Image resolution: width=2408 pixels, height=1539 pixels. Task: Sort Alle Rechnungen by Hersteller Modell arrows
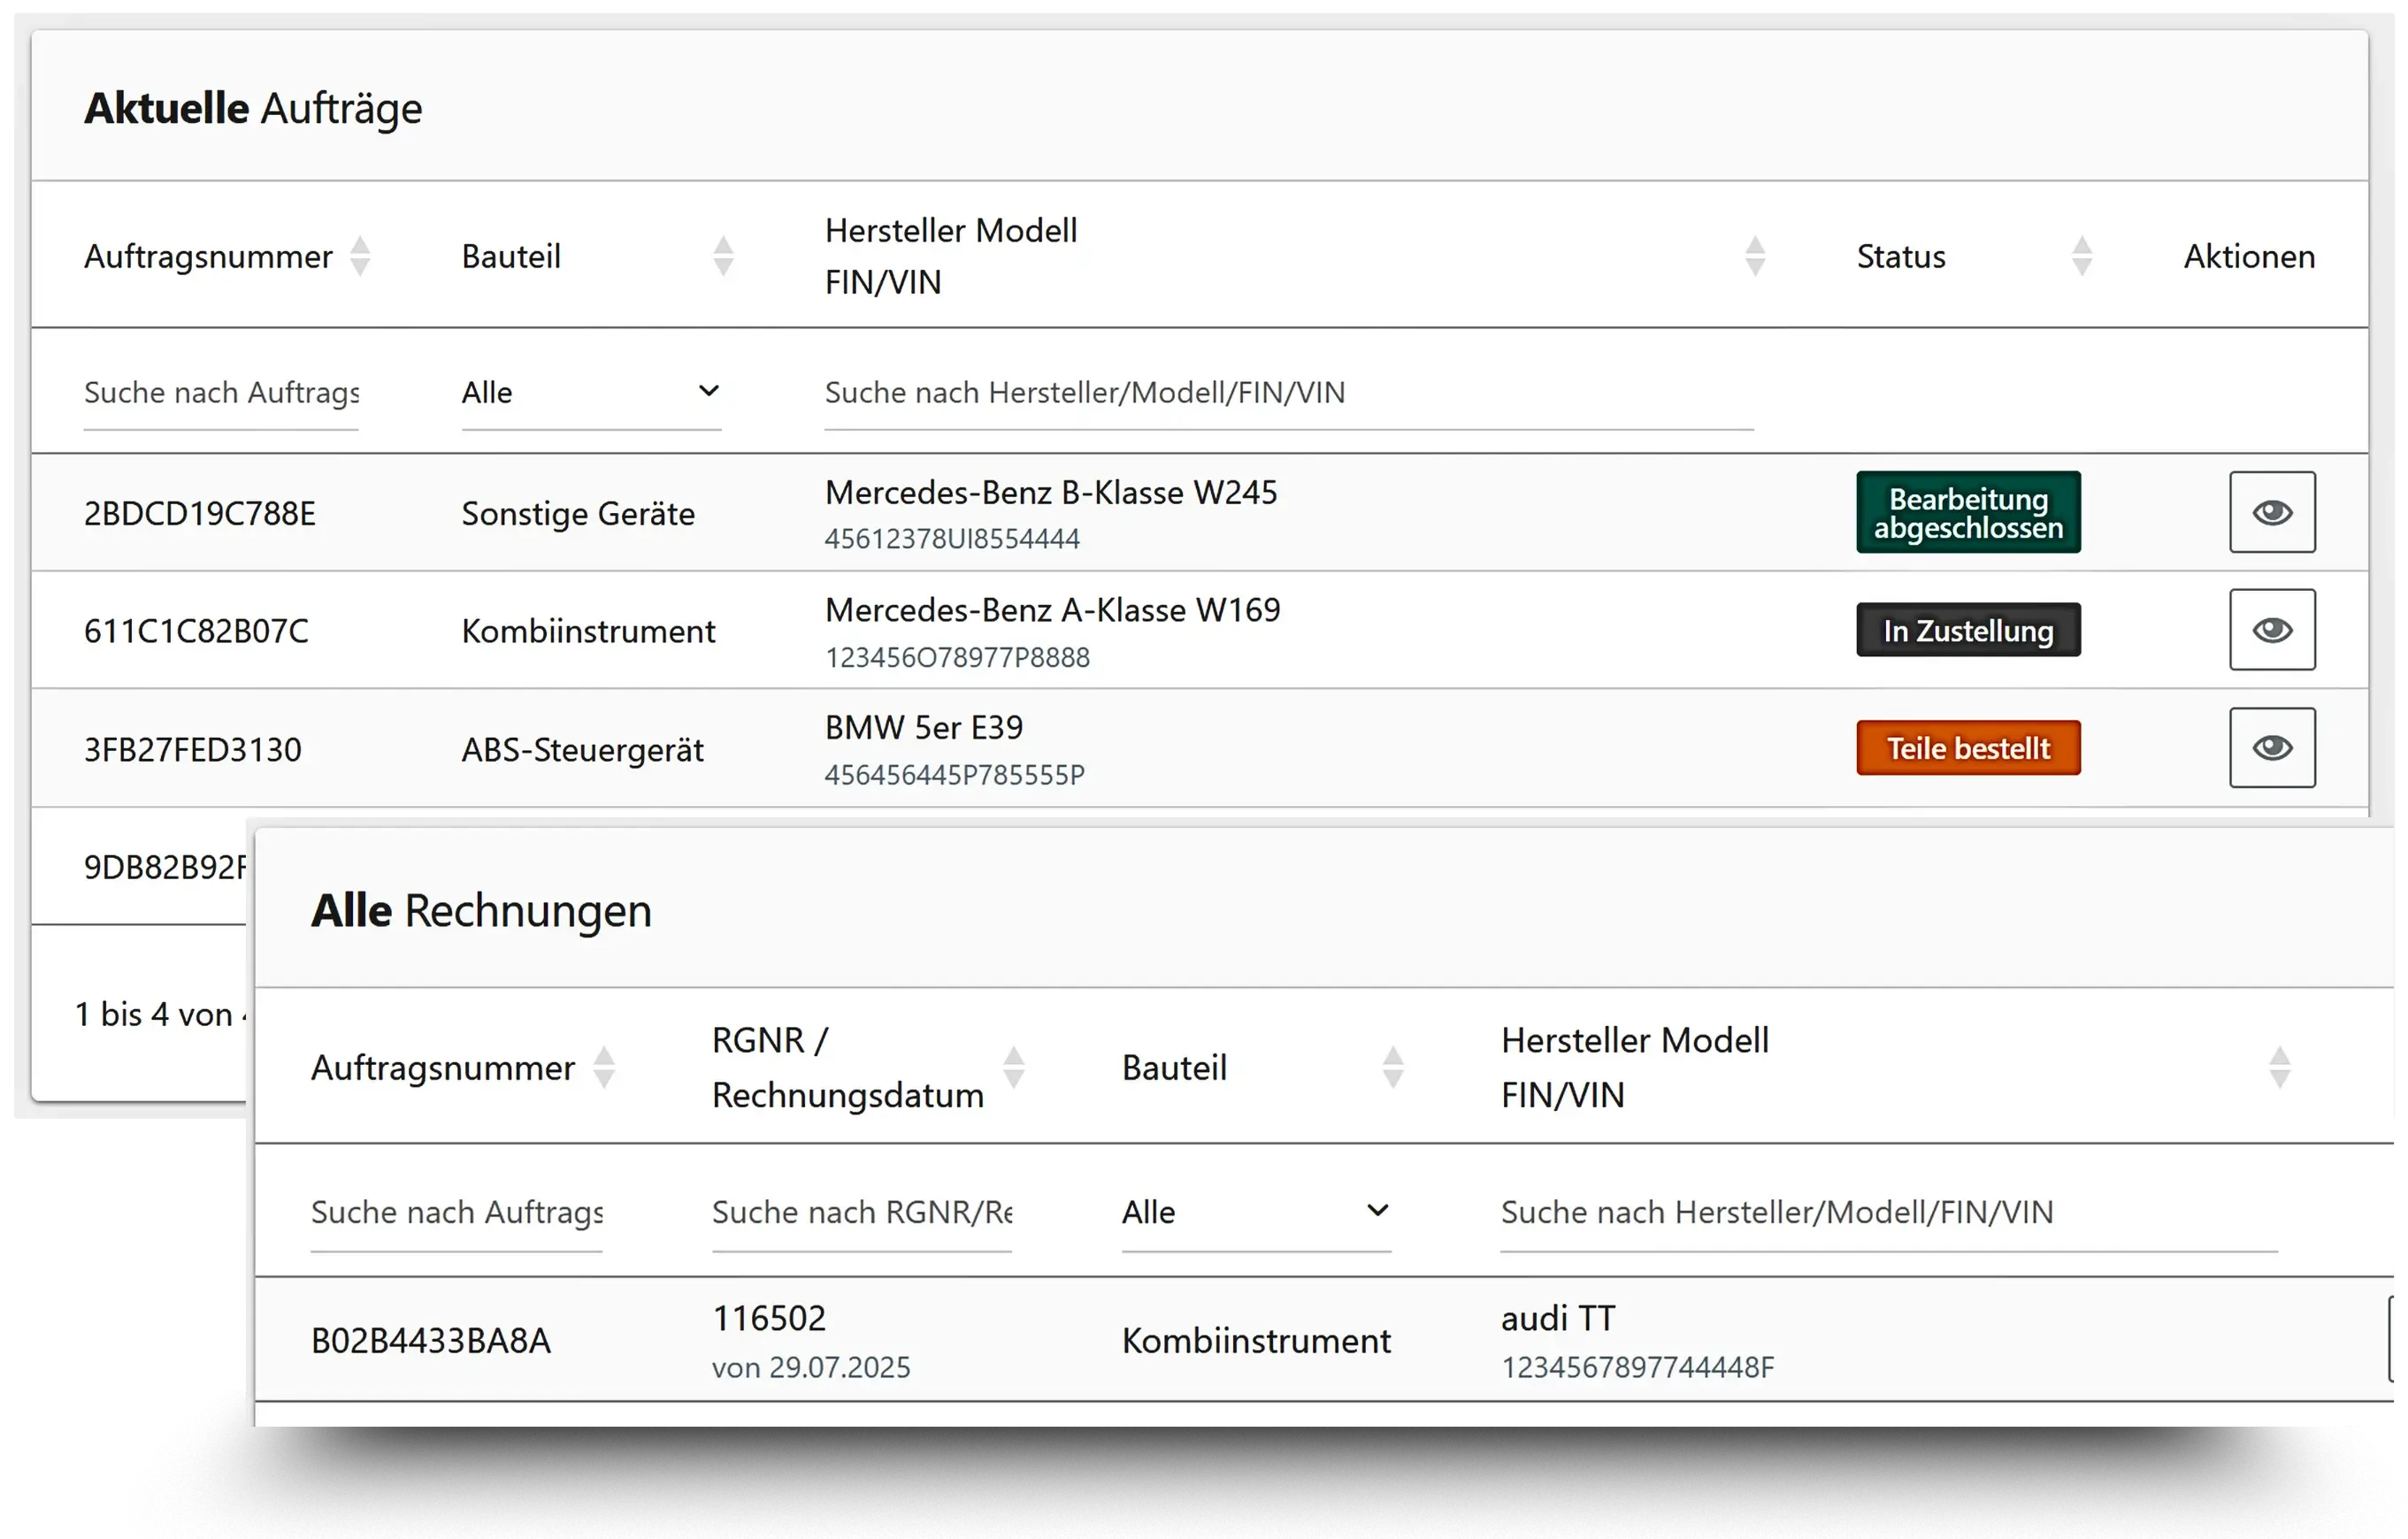point(2280,1067)
